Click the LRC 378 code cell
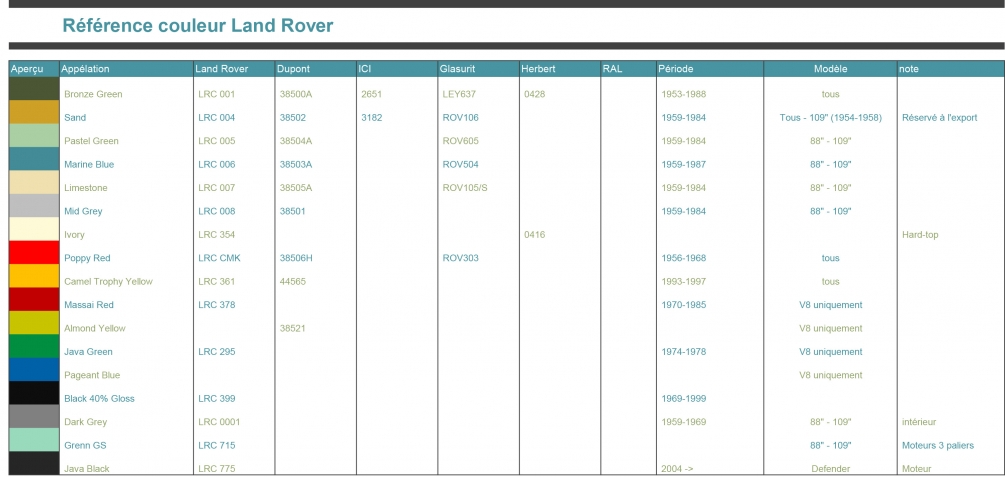This screenshot has height=477, width=1005. click(217, 305)
